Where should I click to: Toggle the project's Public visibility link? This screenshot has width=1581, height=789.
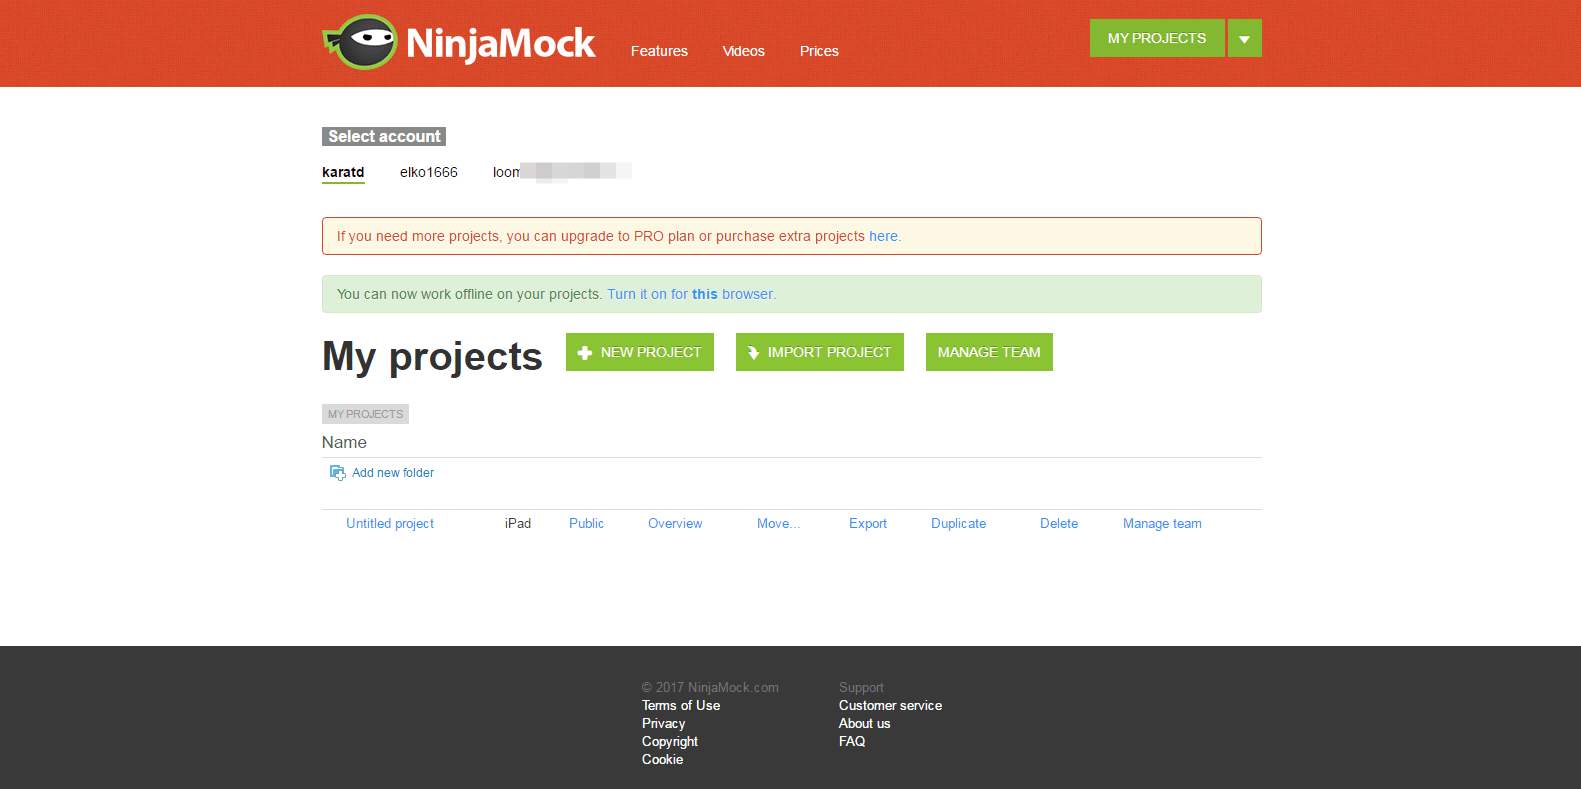pyautogui.click(x=586, y=524)
